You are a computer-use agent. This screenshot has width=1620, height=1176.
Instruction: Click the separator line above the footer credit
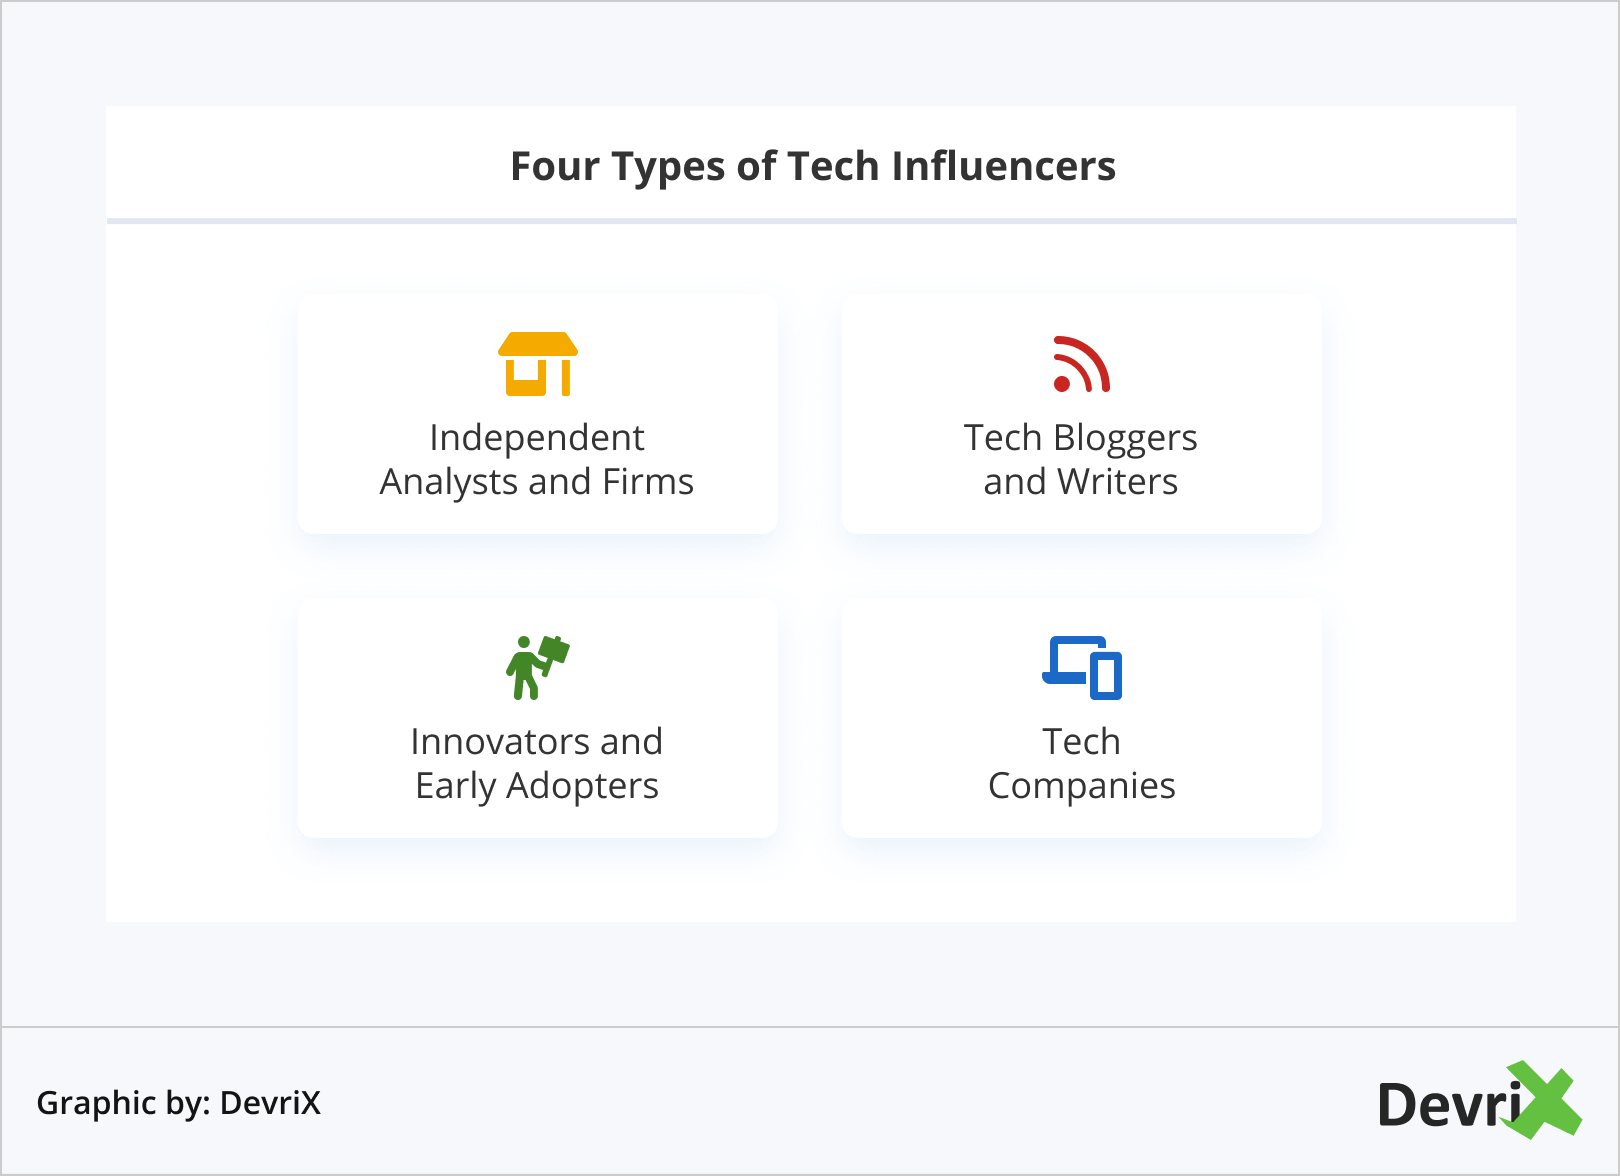tap(810, 1027)
